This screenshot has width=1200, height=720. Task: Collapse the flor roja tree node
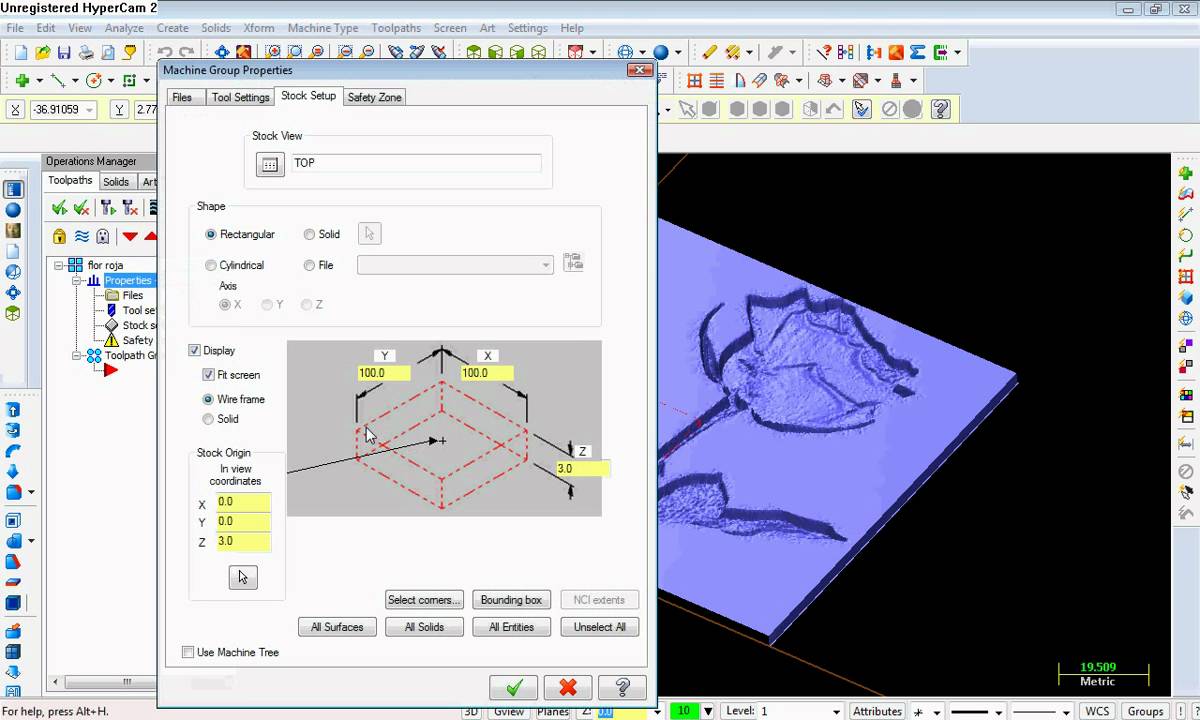point(59,265)
